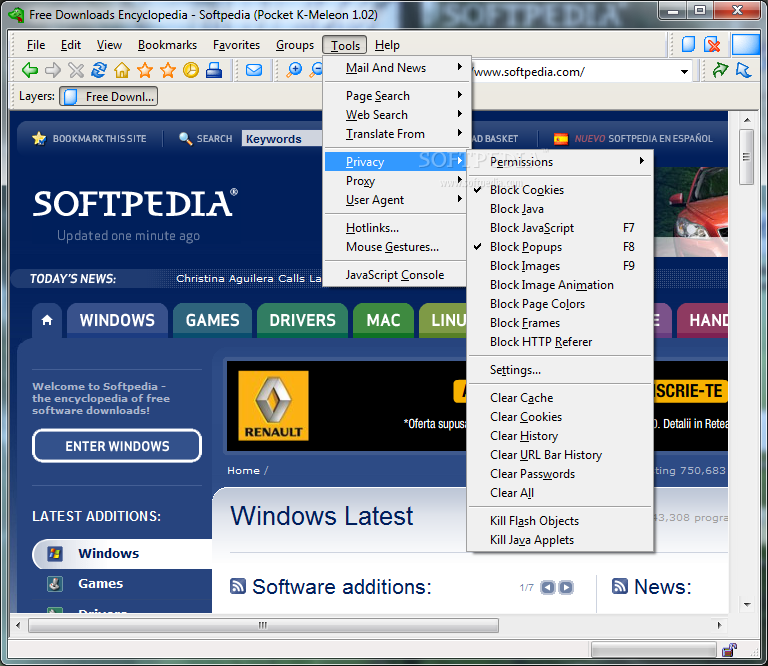
Task: Open the Groups menu
Action: (x=295, y=45)
